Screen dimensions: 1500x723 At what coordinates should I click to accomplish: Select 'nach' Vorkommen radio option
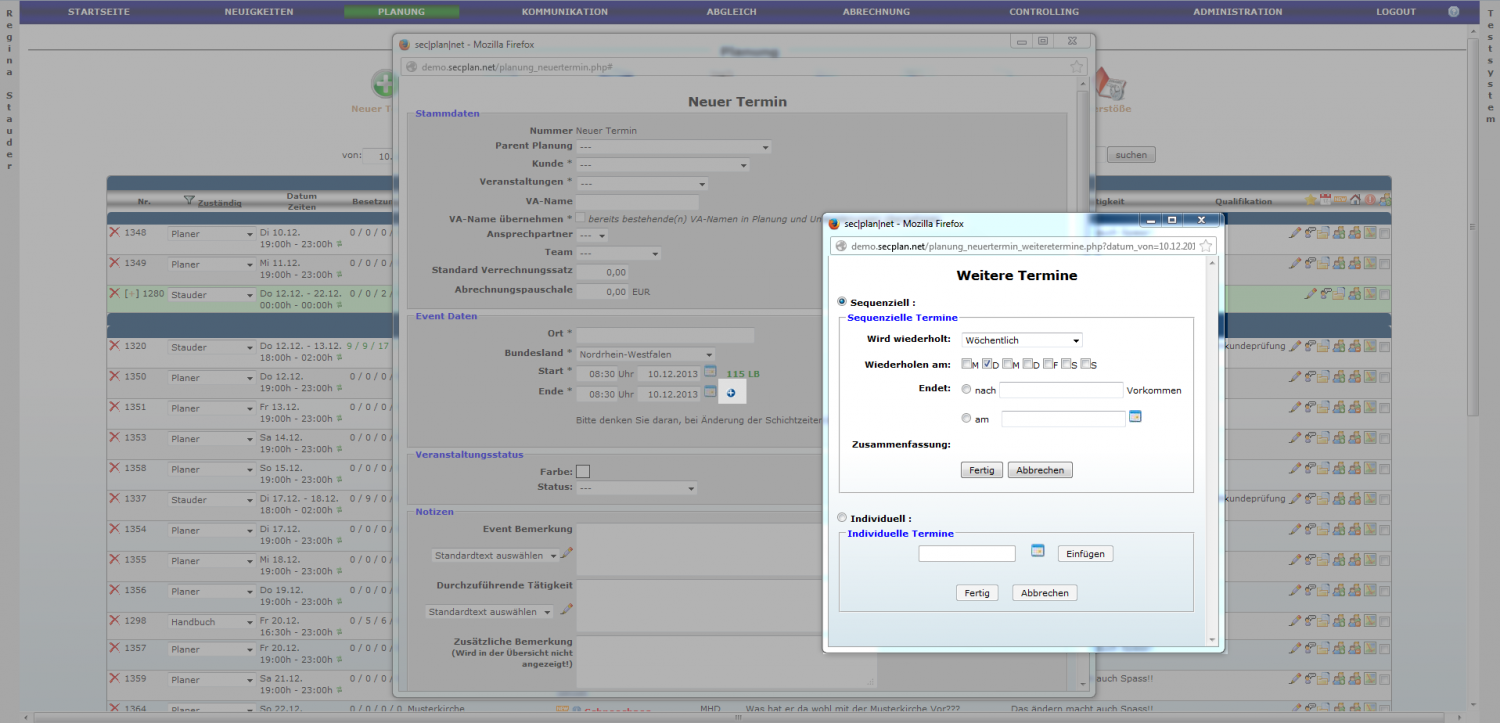pyautogui.click(x=966, y=389)
